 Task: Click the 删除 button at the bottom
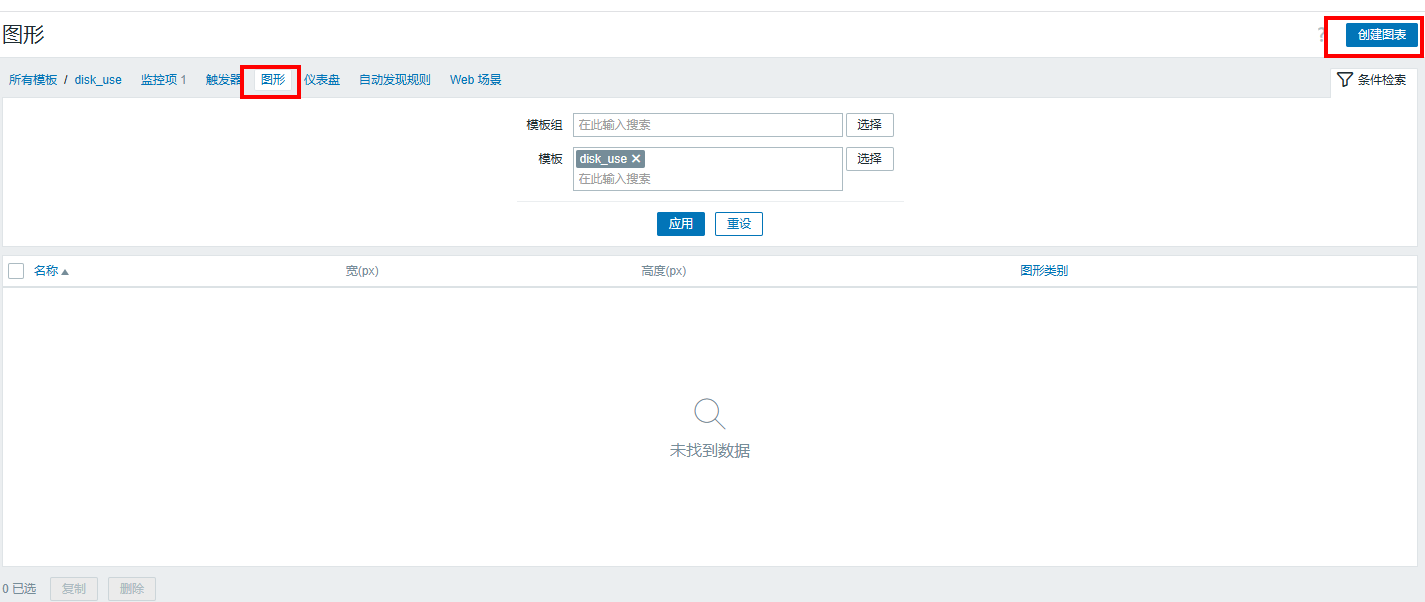click(132, 589)
